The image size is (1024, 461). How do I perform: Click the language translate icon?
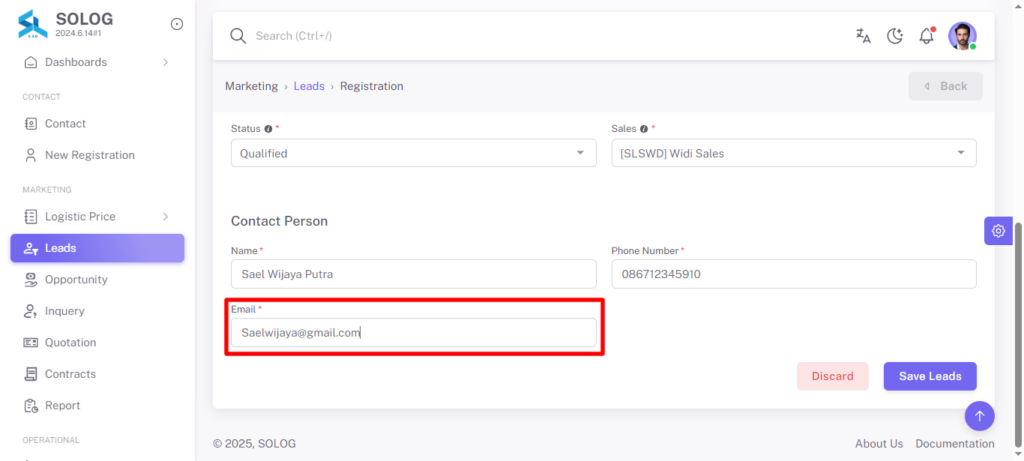click(863, 36)
